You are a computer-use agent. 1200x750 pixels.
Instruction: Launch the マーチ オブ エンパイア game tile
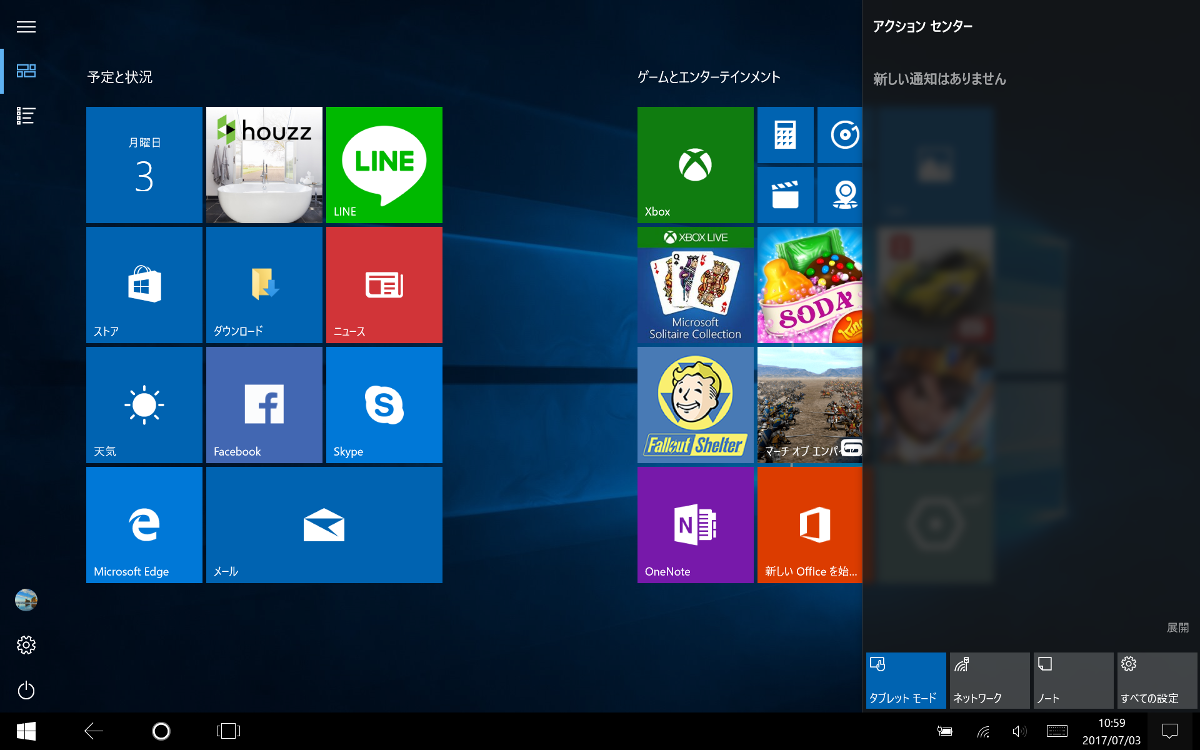click(810, 405)
